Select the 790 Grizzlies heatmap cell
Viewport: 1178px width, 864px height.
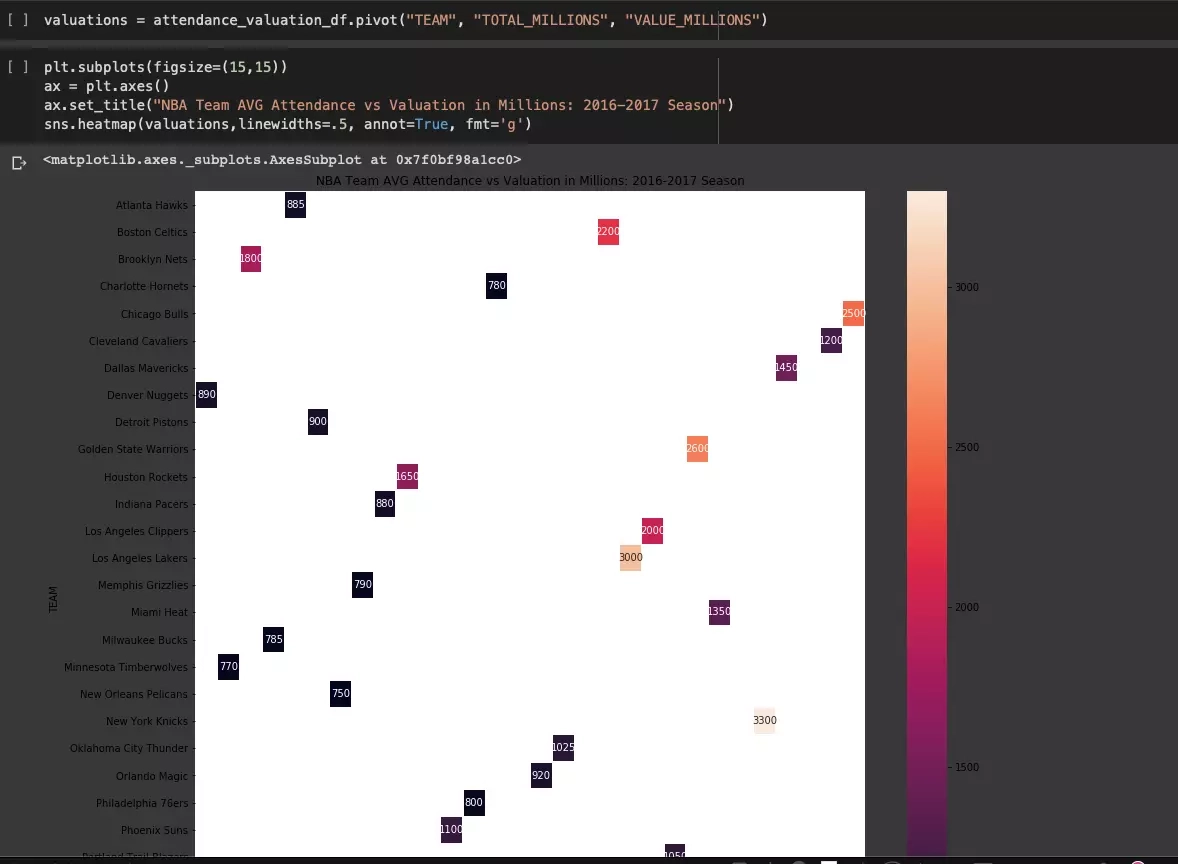coord(362,585)
